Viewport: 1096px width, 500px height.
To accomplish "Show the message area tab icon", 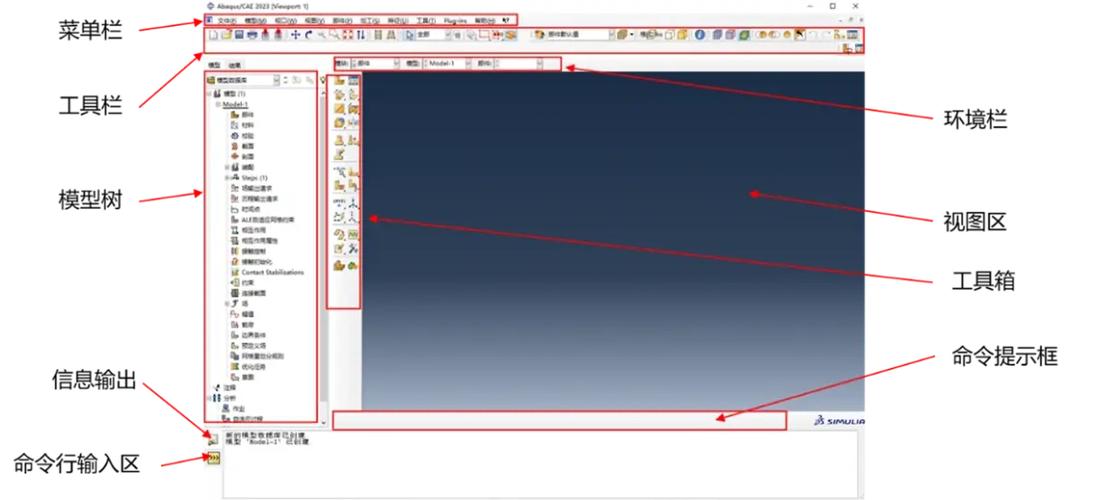I will [214, 439].
